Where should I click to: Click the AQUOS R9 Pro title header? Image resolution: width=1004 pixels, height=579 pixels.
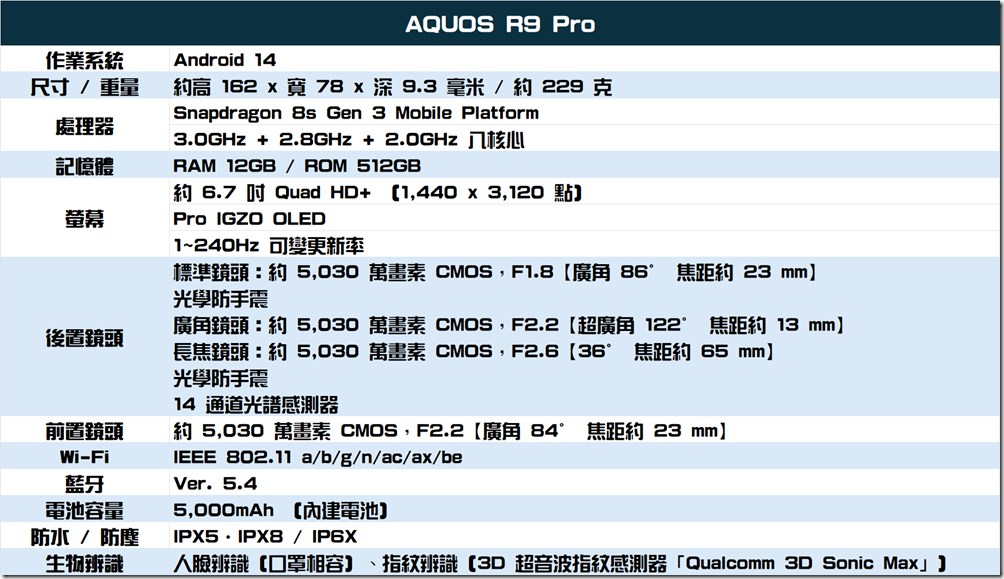coord(500,25)
